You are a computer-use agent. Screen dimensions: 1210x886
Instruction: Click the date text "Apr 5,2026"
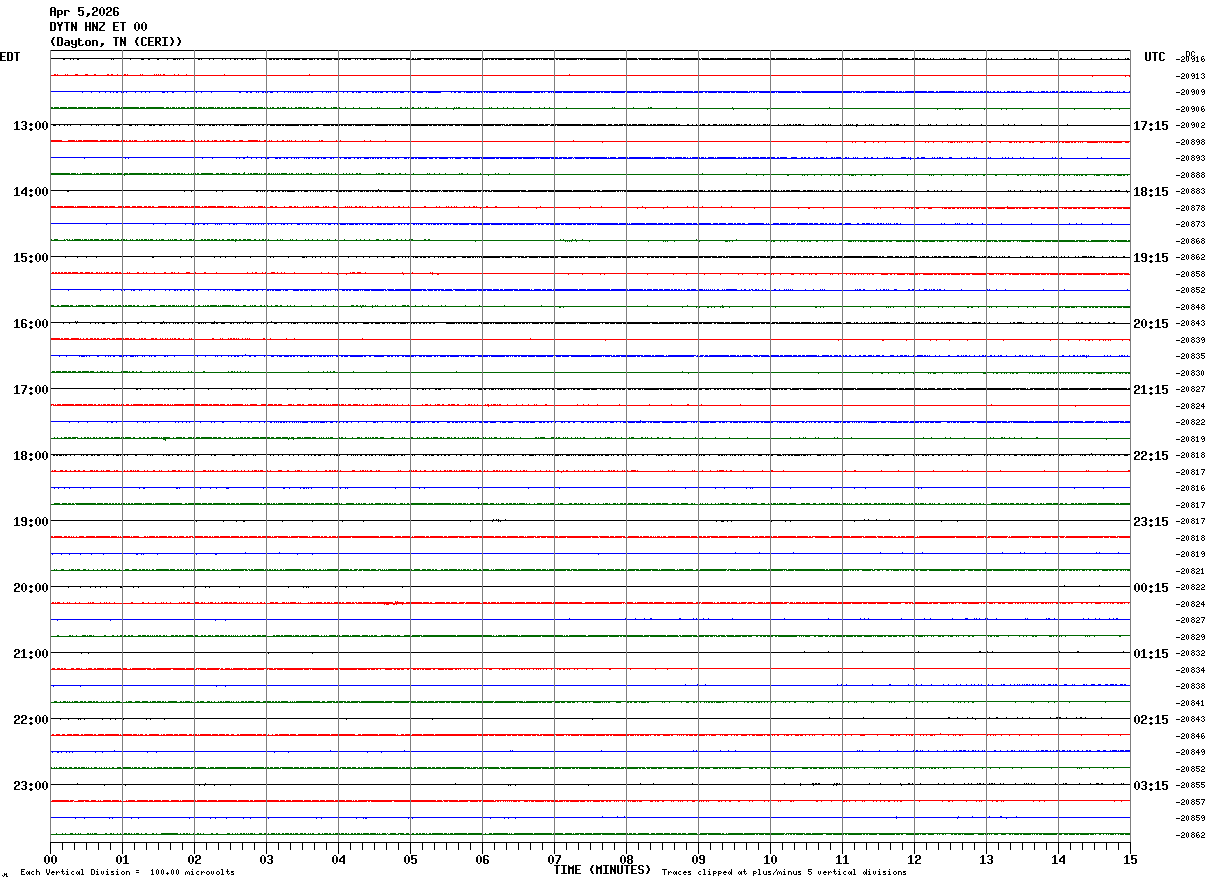(x=84, y=12)
